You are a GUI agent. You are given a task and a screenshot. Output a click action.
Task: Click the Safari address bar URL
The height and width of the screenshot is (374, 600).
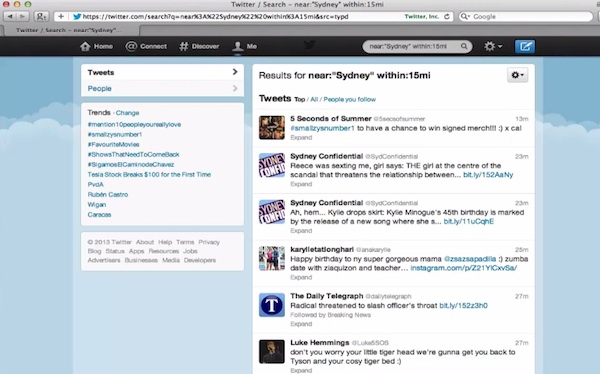215,16
